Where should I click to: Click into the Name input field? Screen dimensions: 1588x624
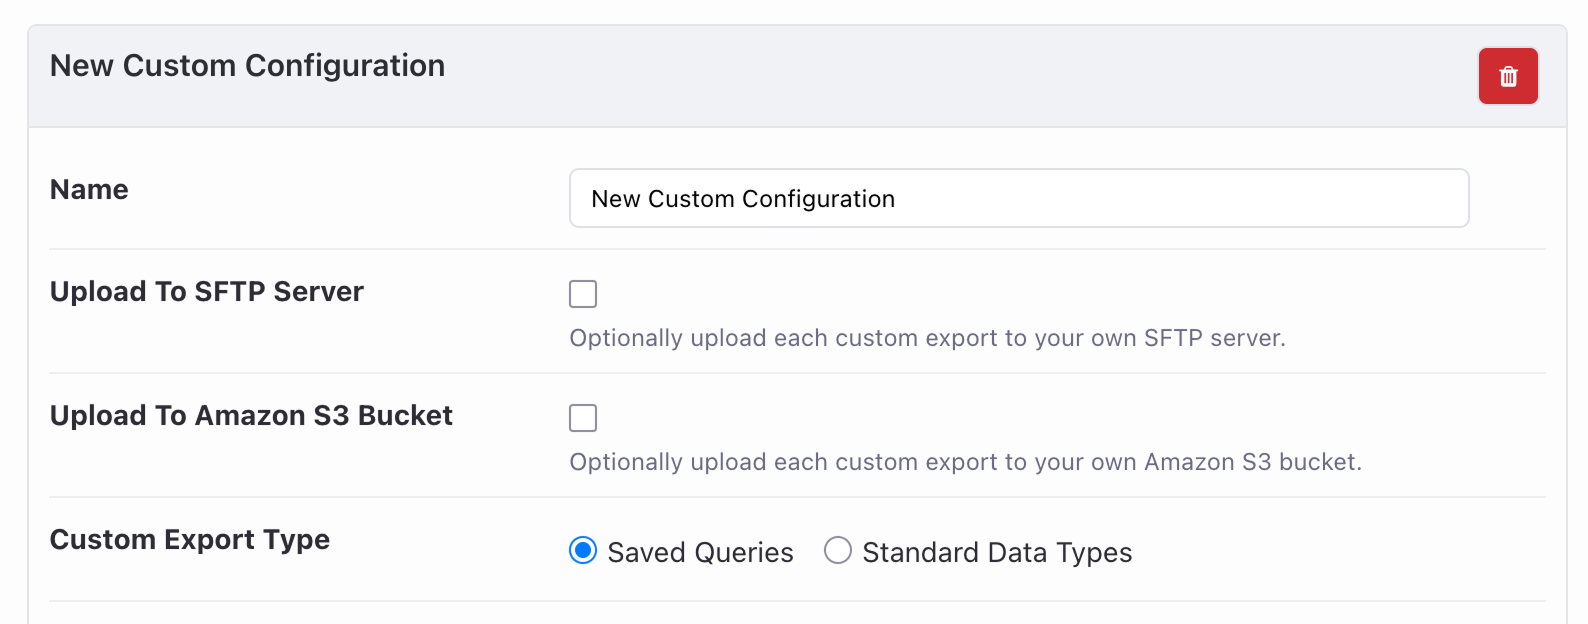(x=1018, y=198)
